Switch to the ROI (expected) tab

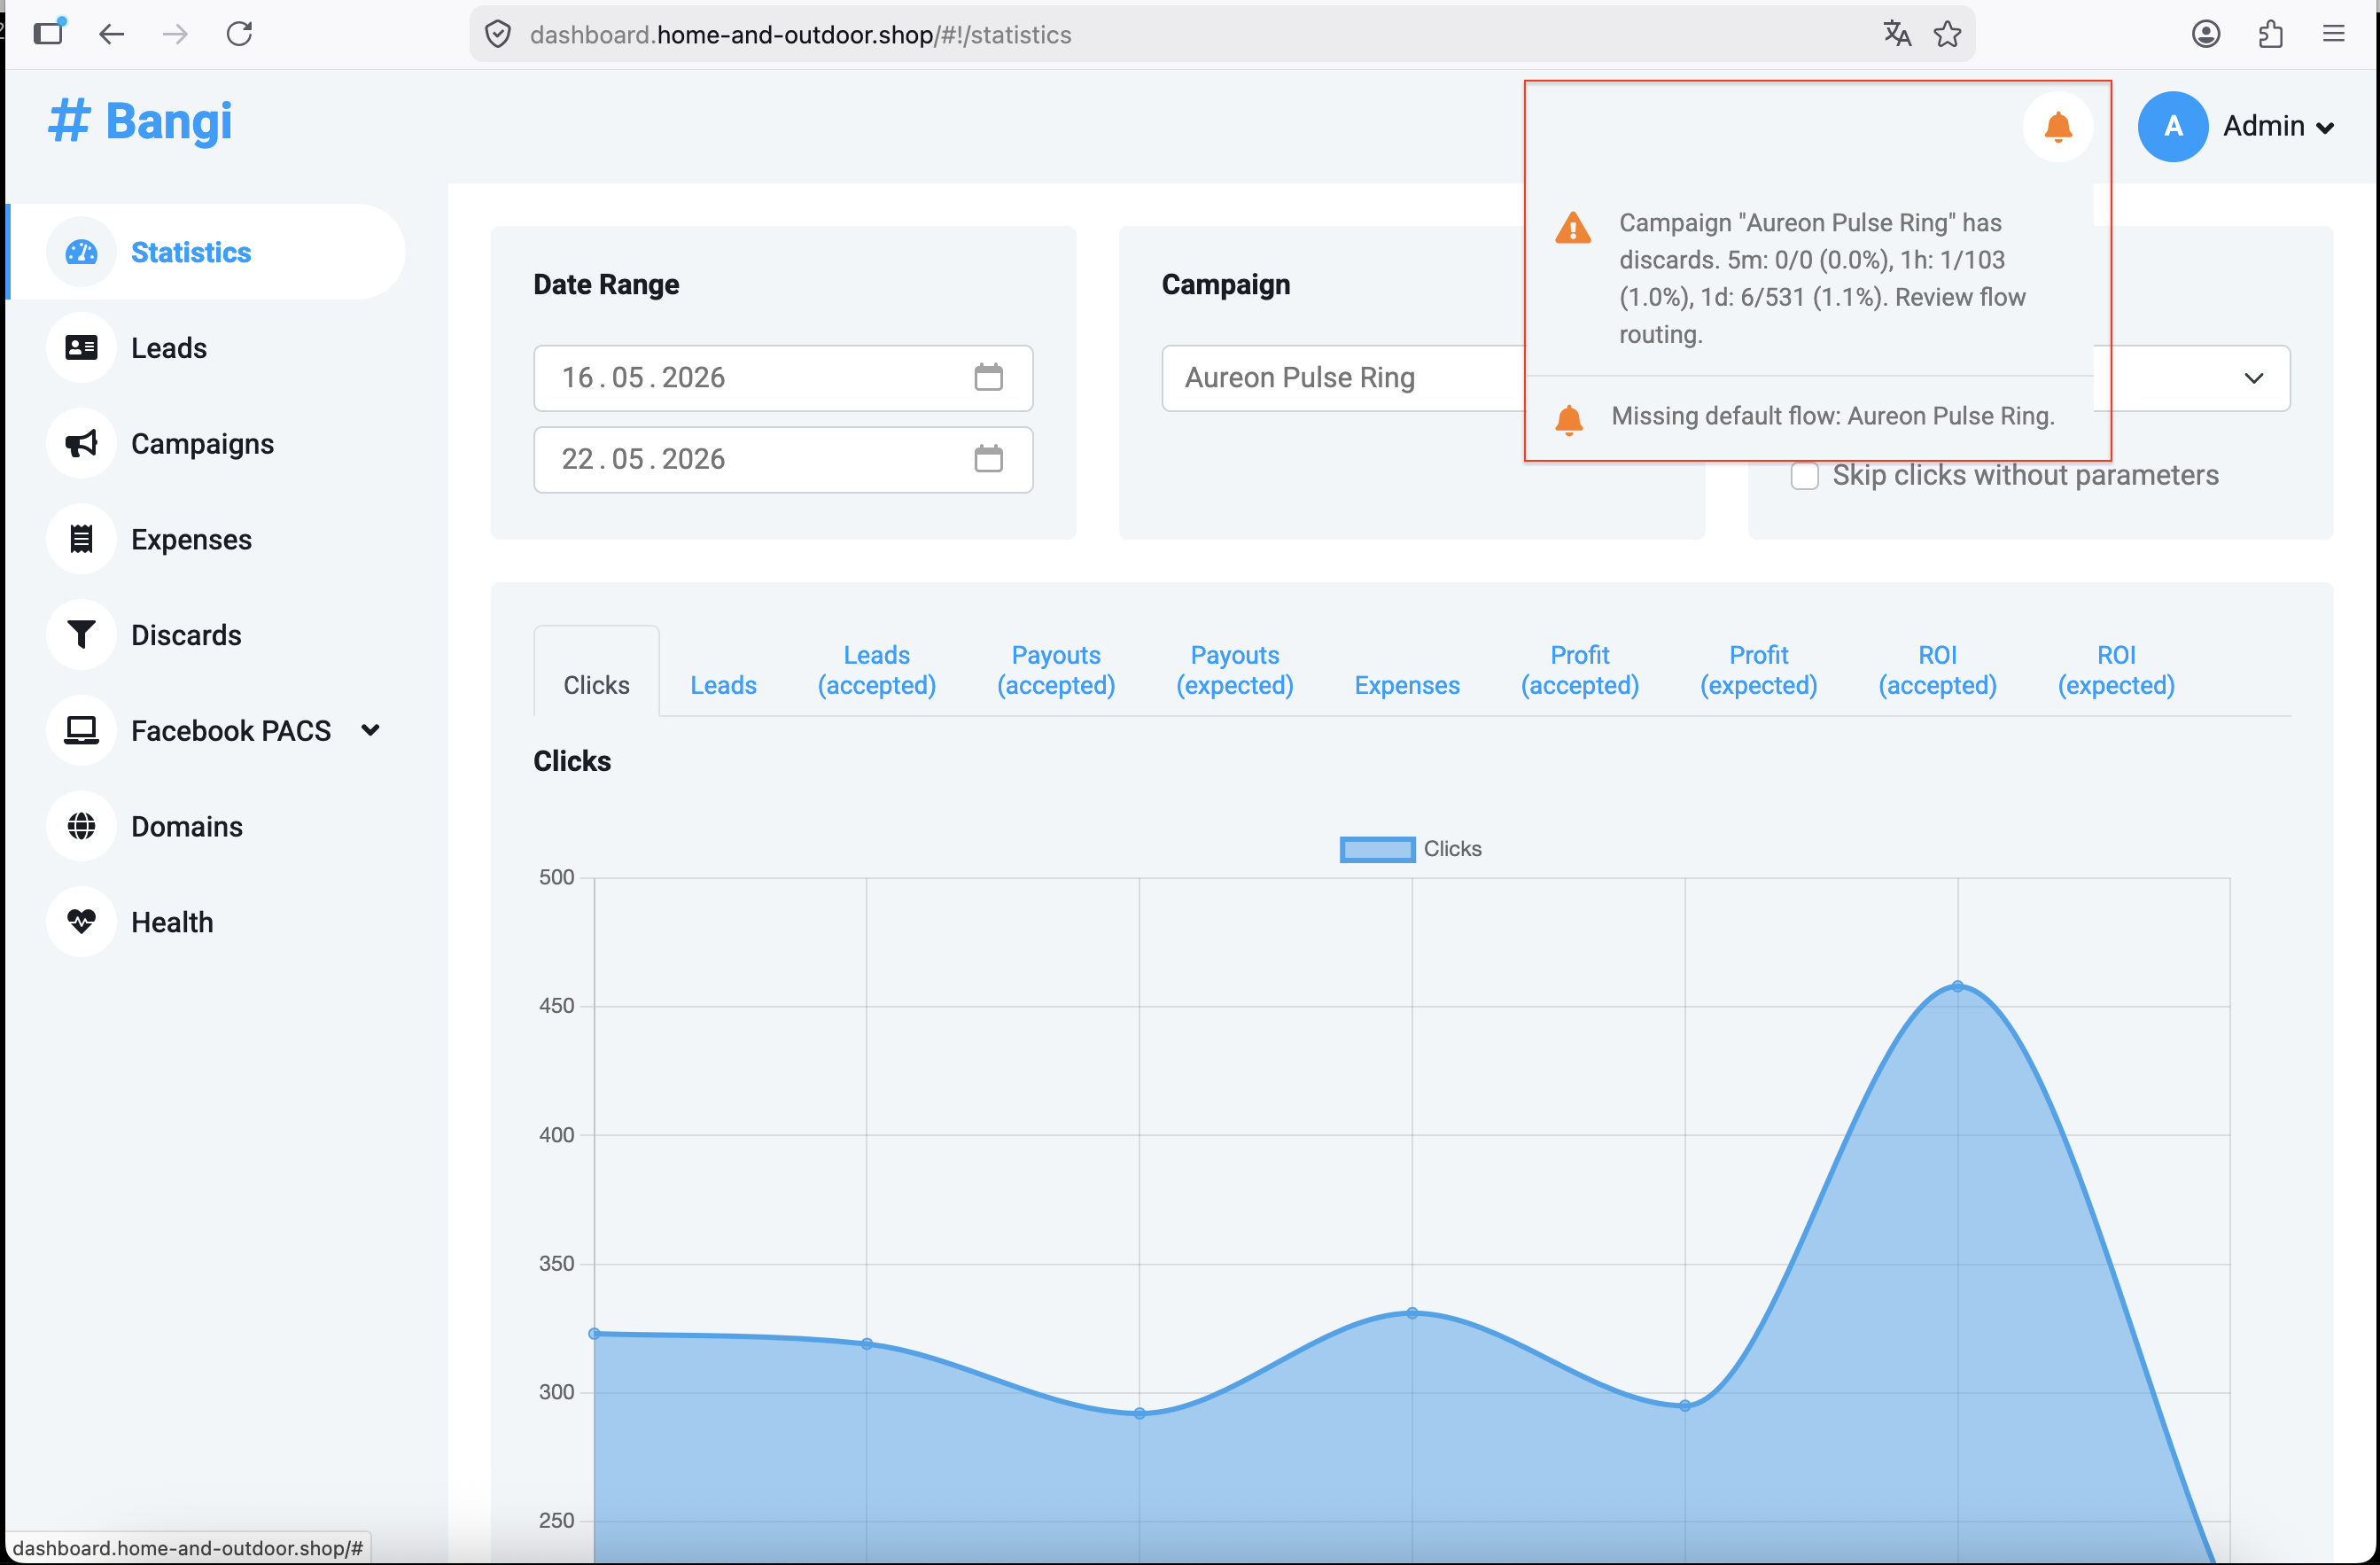point(2116,670)
